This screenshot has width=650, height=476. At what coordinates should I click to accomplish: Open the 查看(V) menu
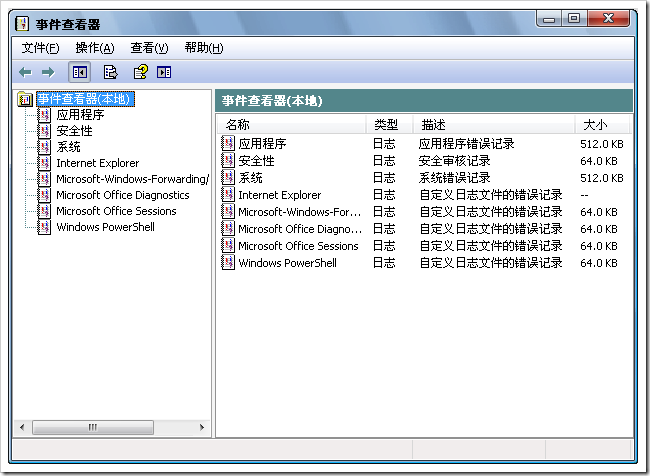pos(149,48)
